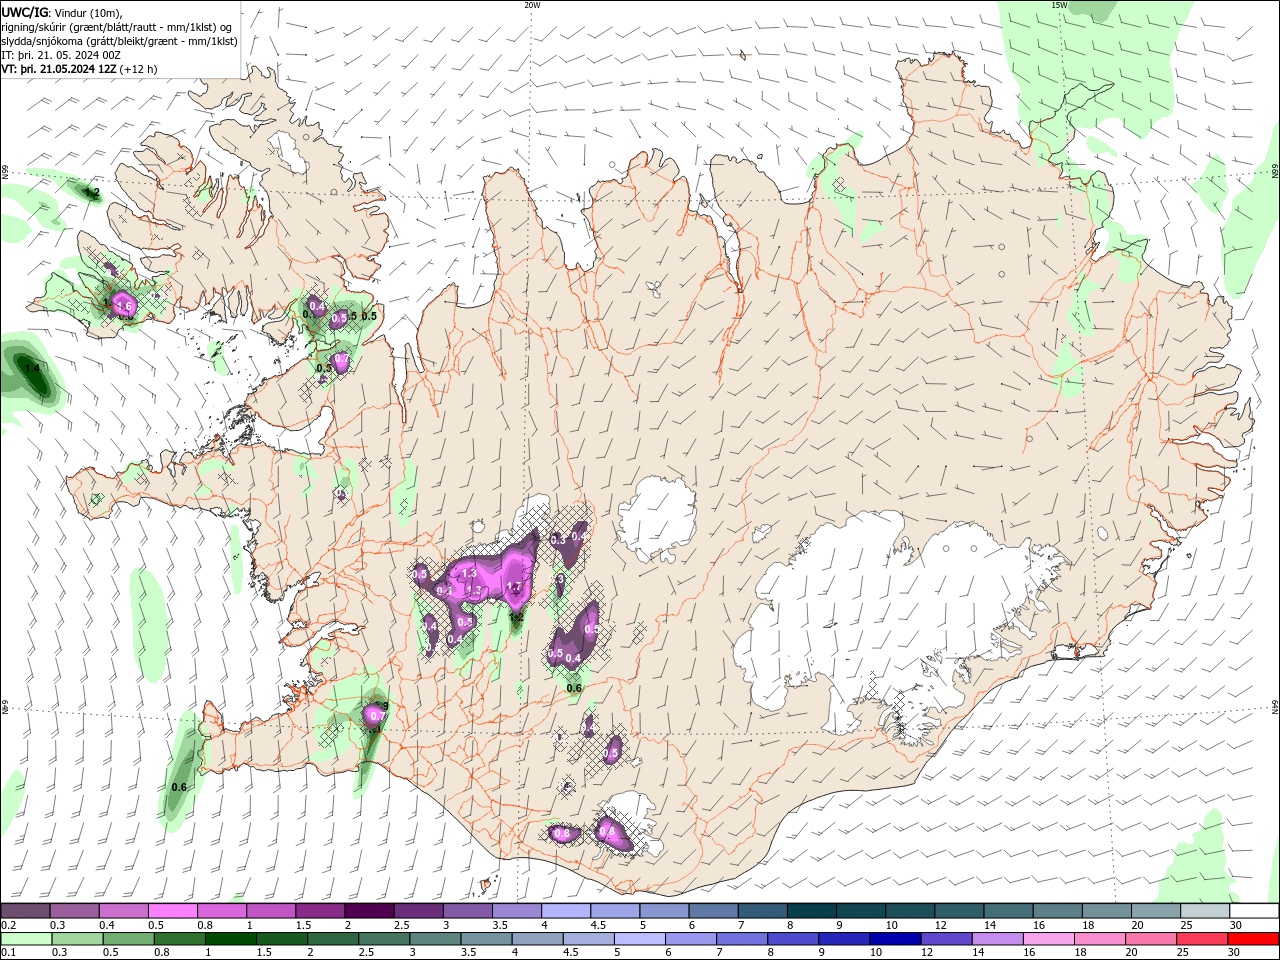Pick the darkest green 1–1.5 legend swatch
This screenshot has width=1280, height=960.
click(230, 939)
